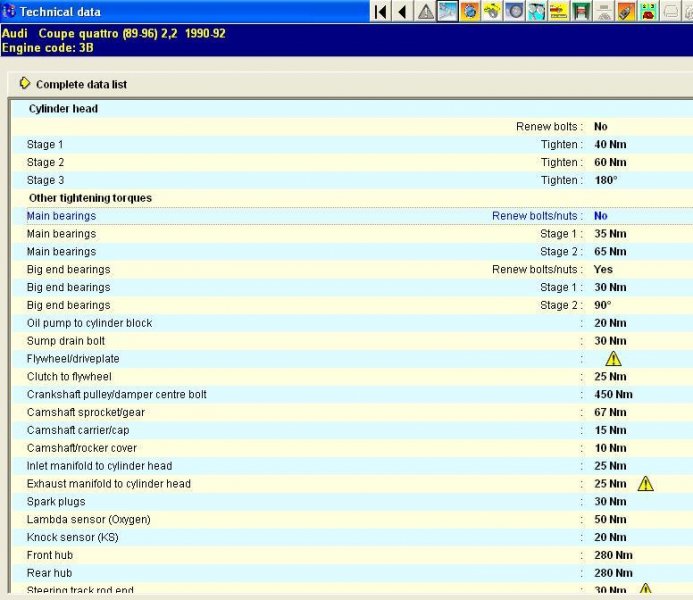
Task: Open the green vehicle lift toolbar icon
Action: [x=582, y=12]
